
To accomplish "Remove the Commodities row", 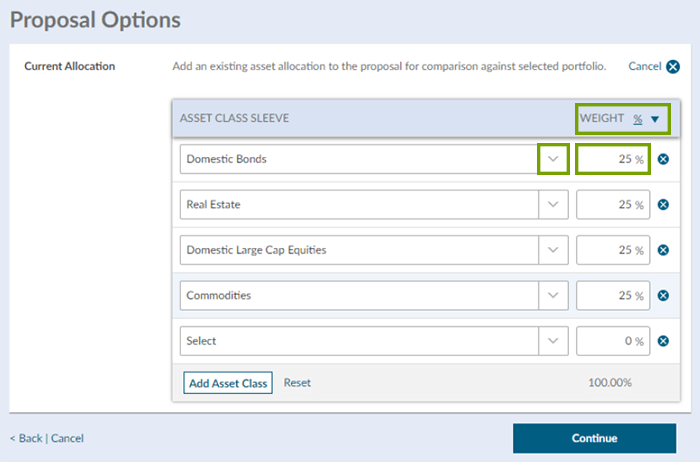I will tap(663, 296).
